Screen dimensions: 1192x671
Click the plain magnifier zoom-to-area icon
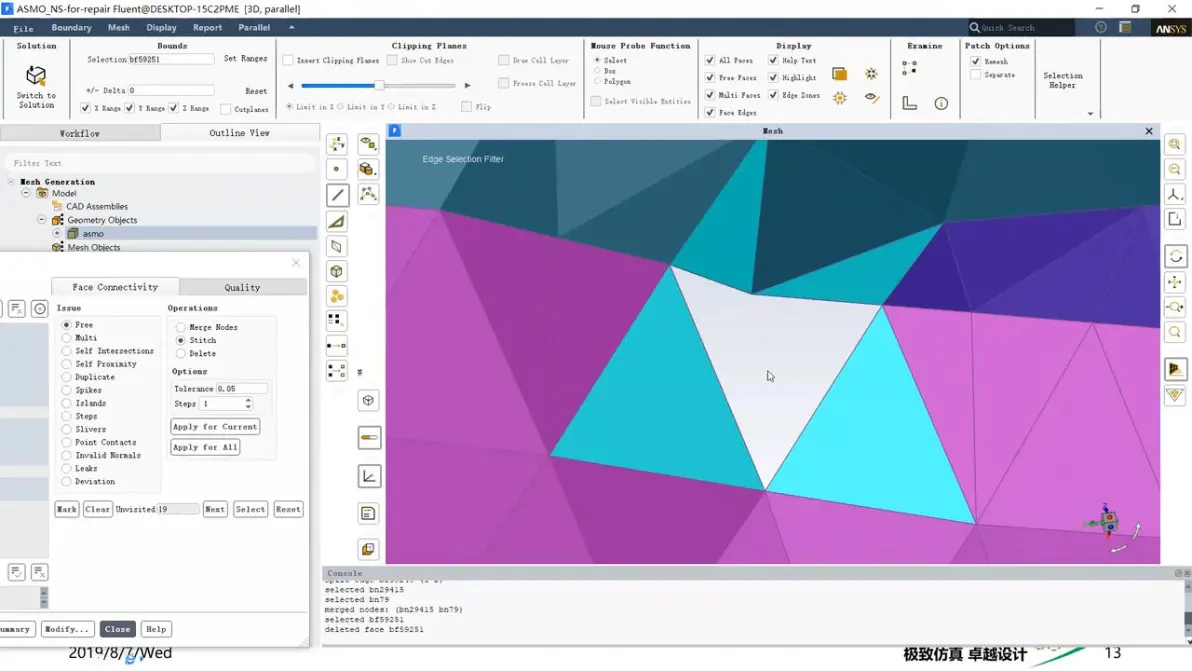[1175, 332]
